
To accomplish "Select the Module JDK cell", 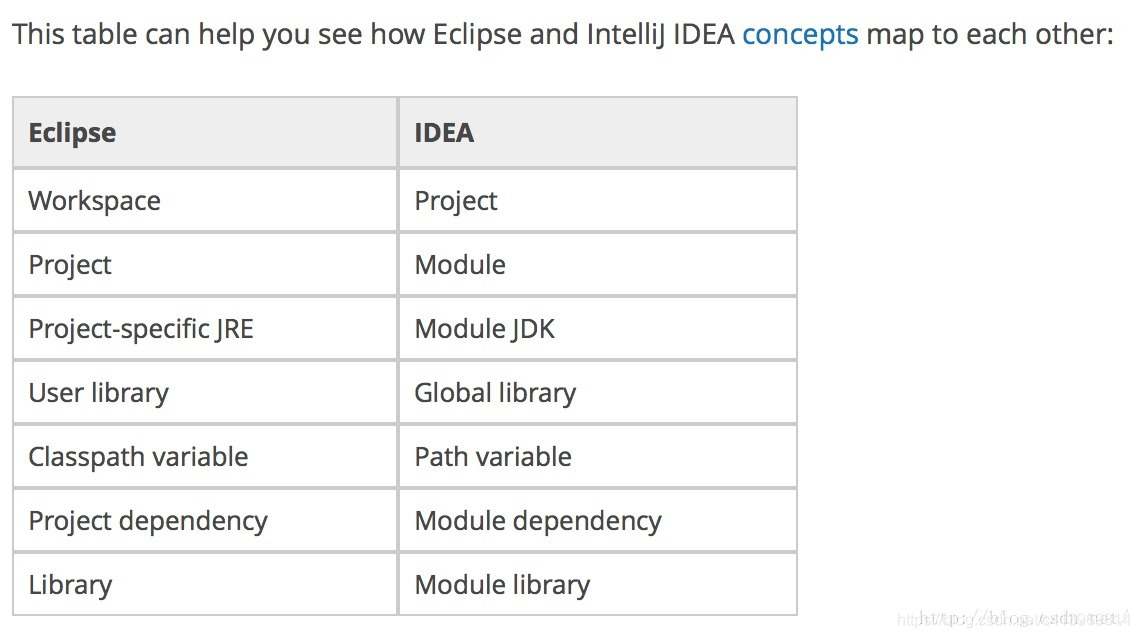I will coord(598,328).
